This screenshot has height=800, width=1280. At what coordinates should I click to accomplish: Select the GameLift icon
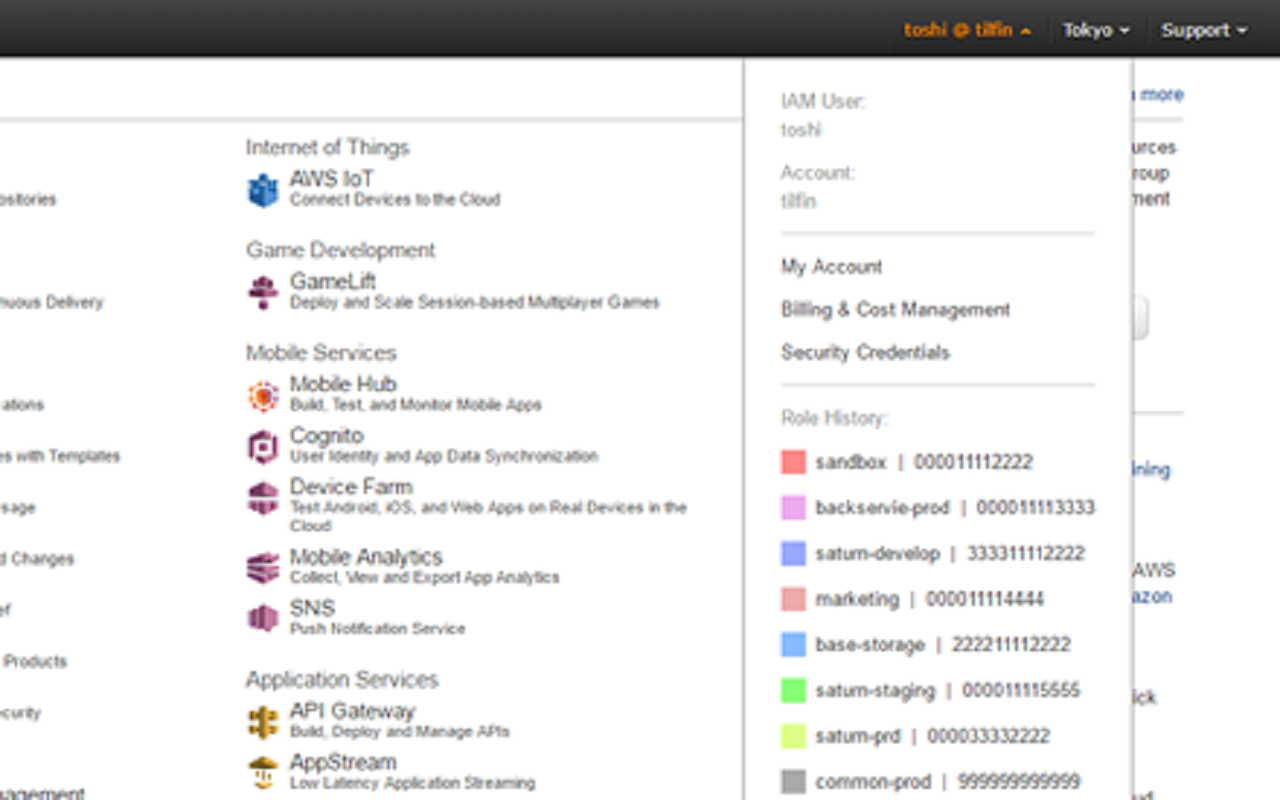[x=262, y=291]
